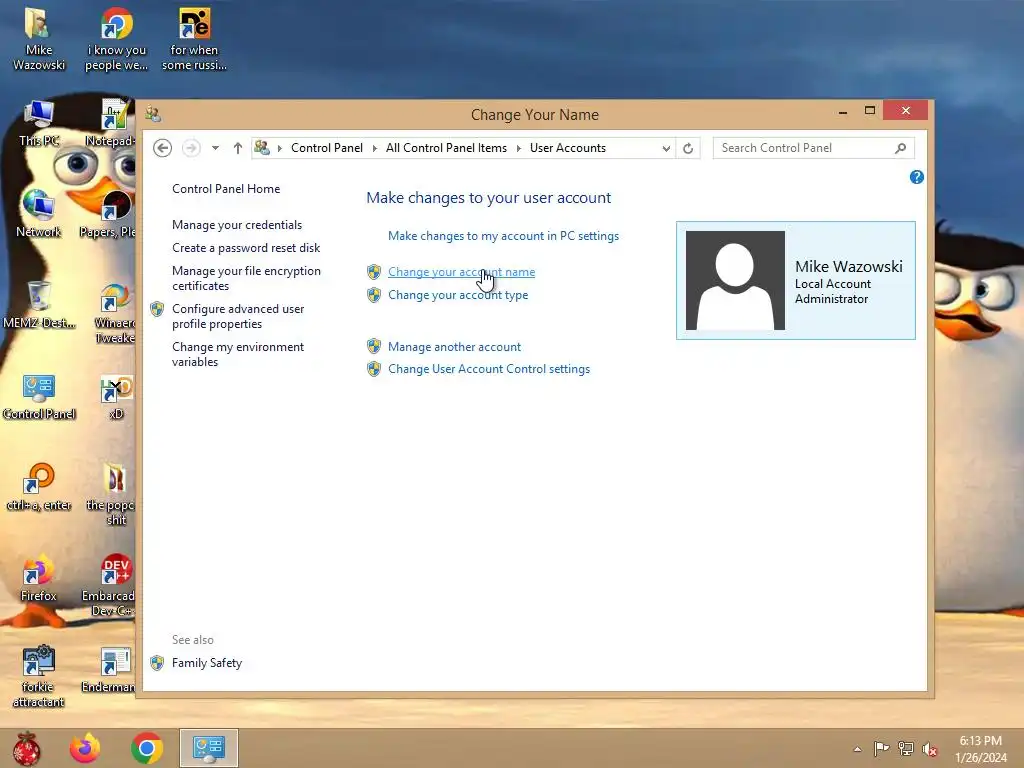
Task: Open Firefox from the taskbar
Action: [85, 748]
